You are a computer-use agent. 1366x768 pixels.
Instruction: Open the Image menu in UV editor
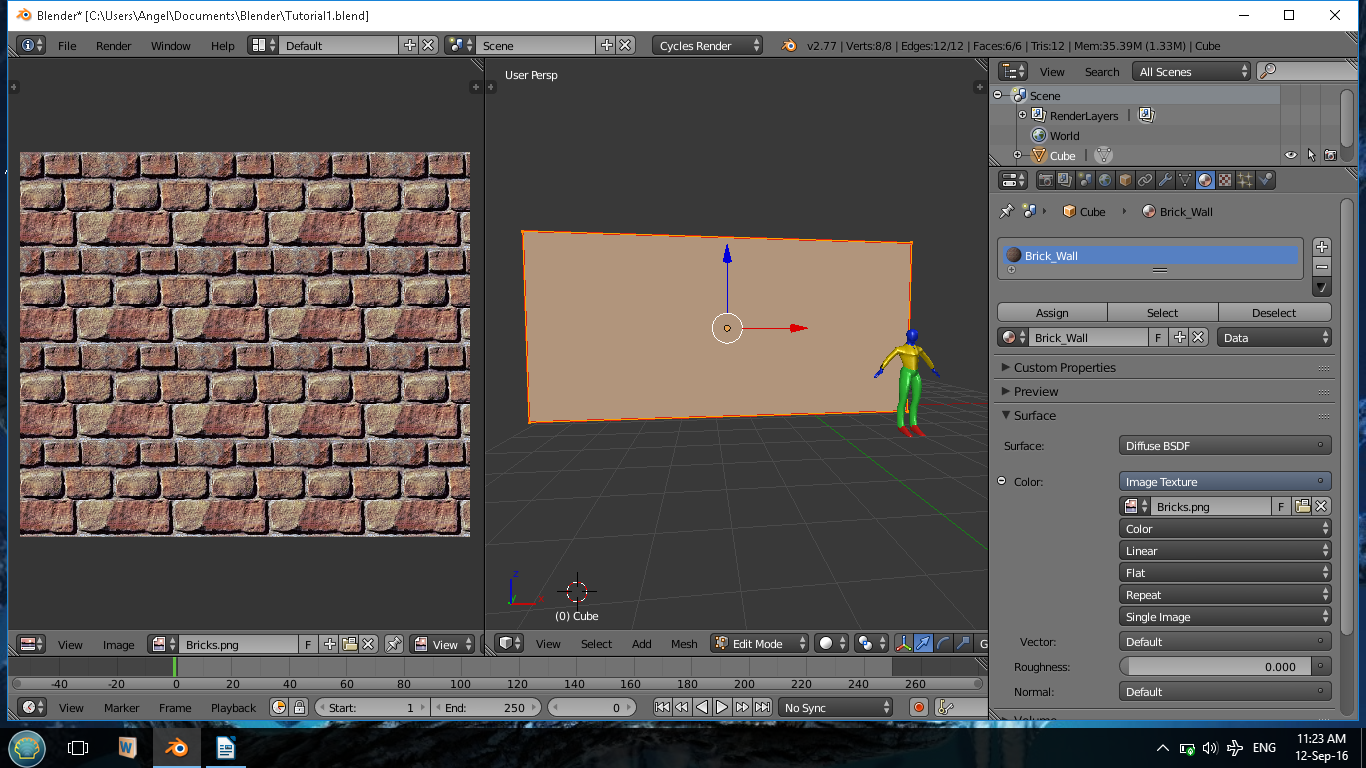click(x=118, y=644)
